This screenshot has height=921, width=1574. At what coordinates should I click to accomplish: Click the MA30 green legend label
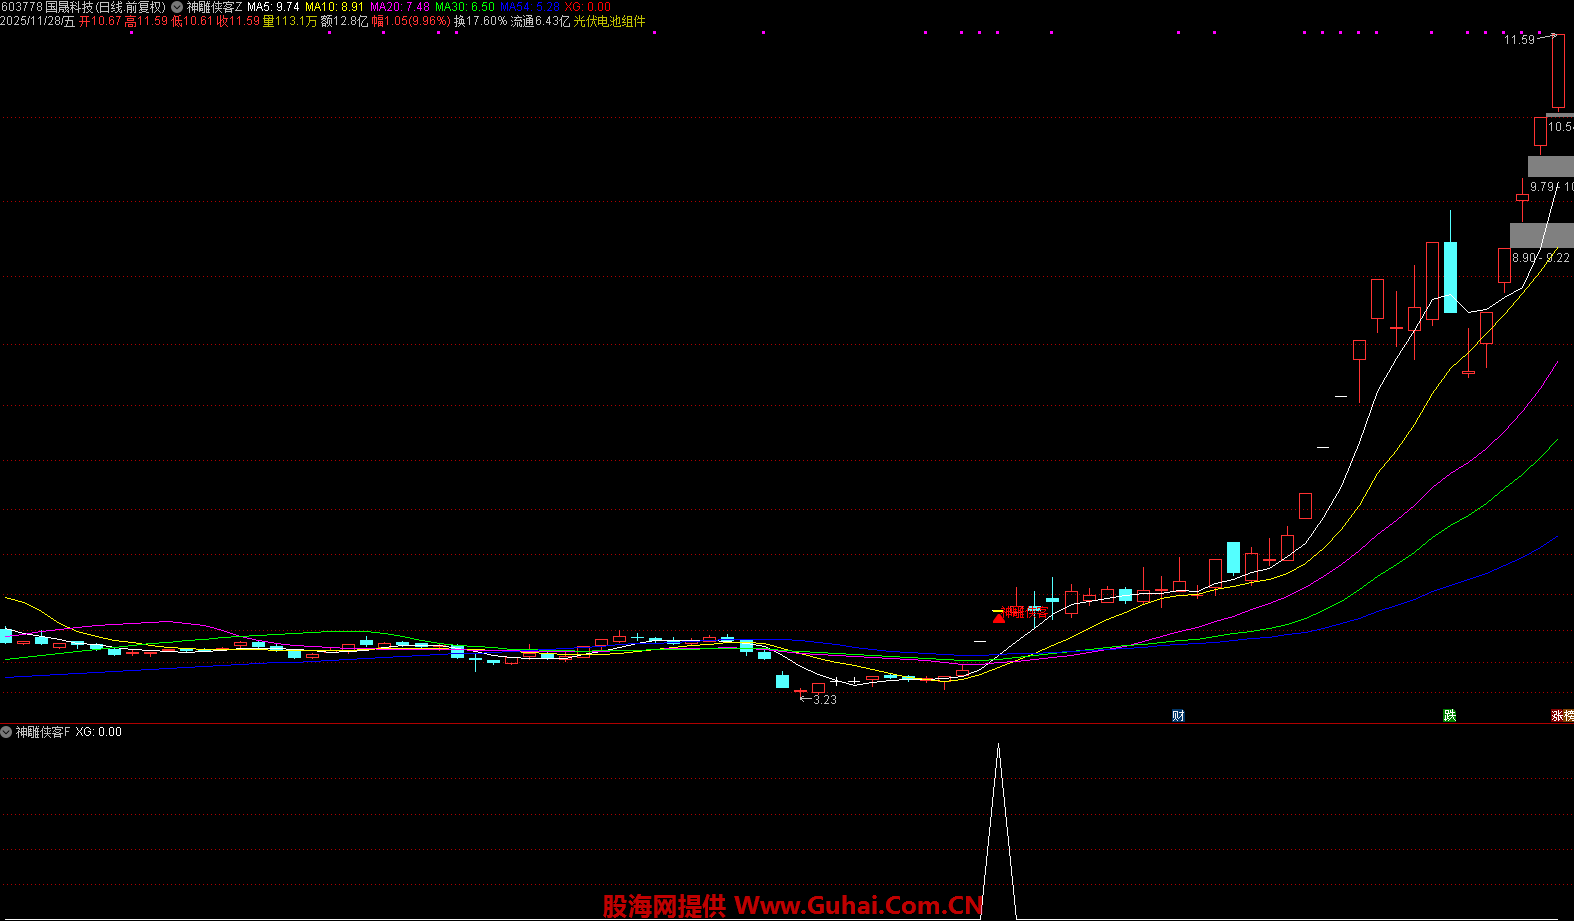tap(464, 7)
